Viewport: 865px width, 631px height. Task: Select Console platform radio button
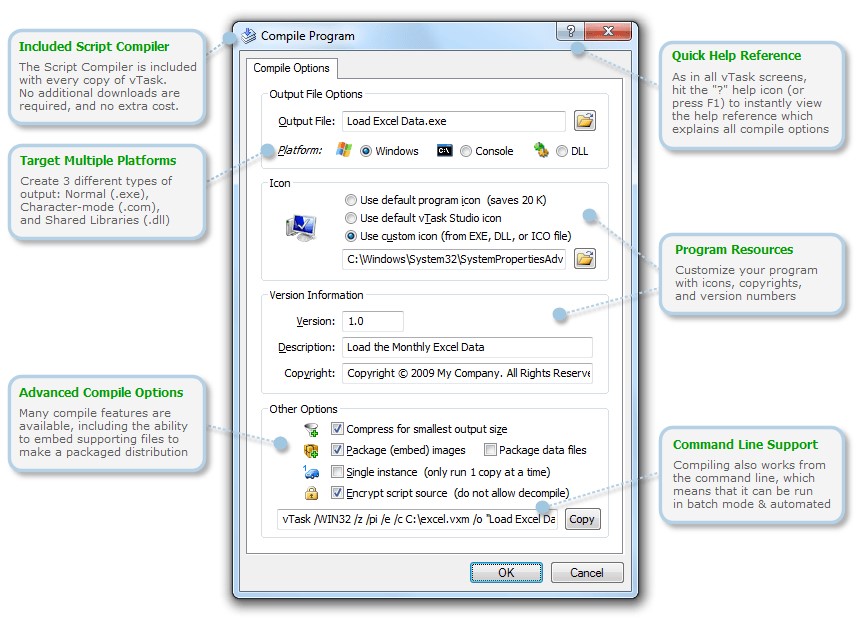pos(466,151)
